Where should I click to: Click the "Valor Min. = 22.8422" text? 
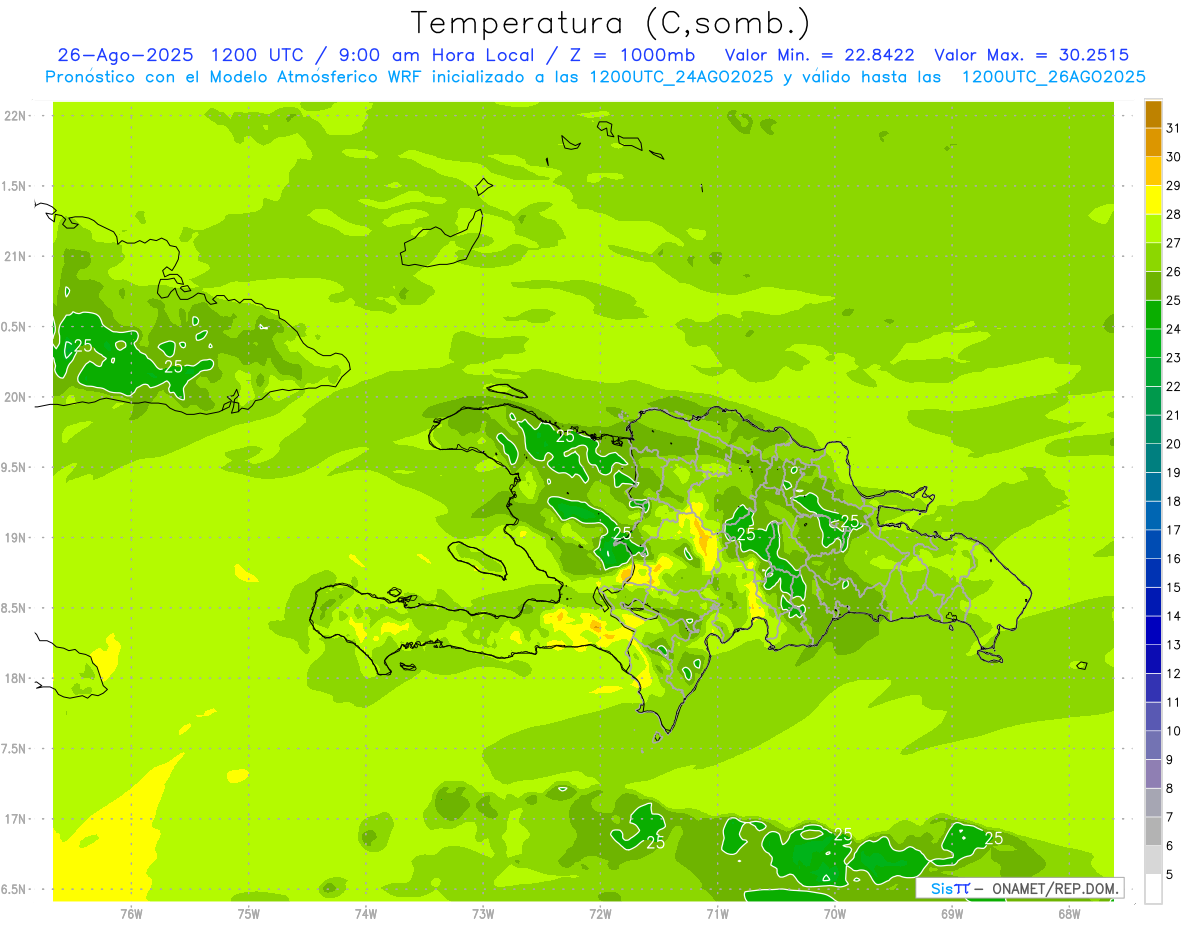coord(819,55)
